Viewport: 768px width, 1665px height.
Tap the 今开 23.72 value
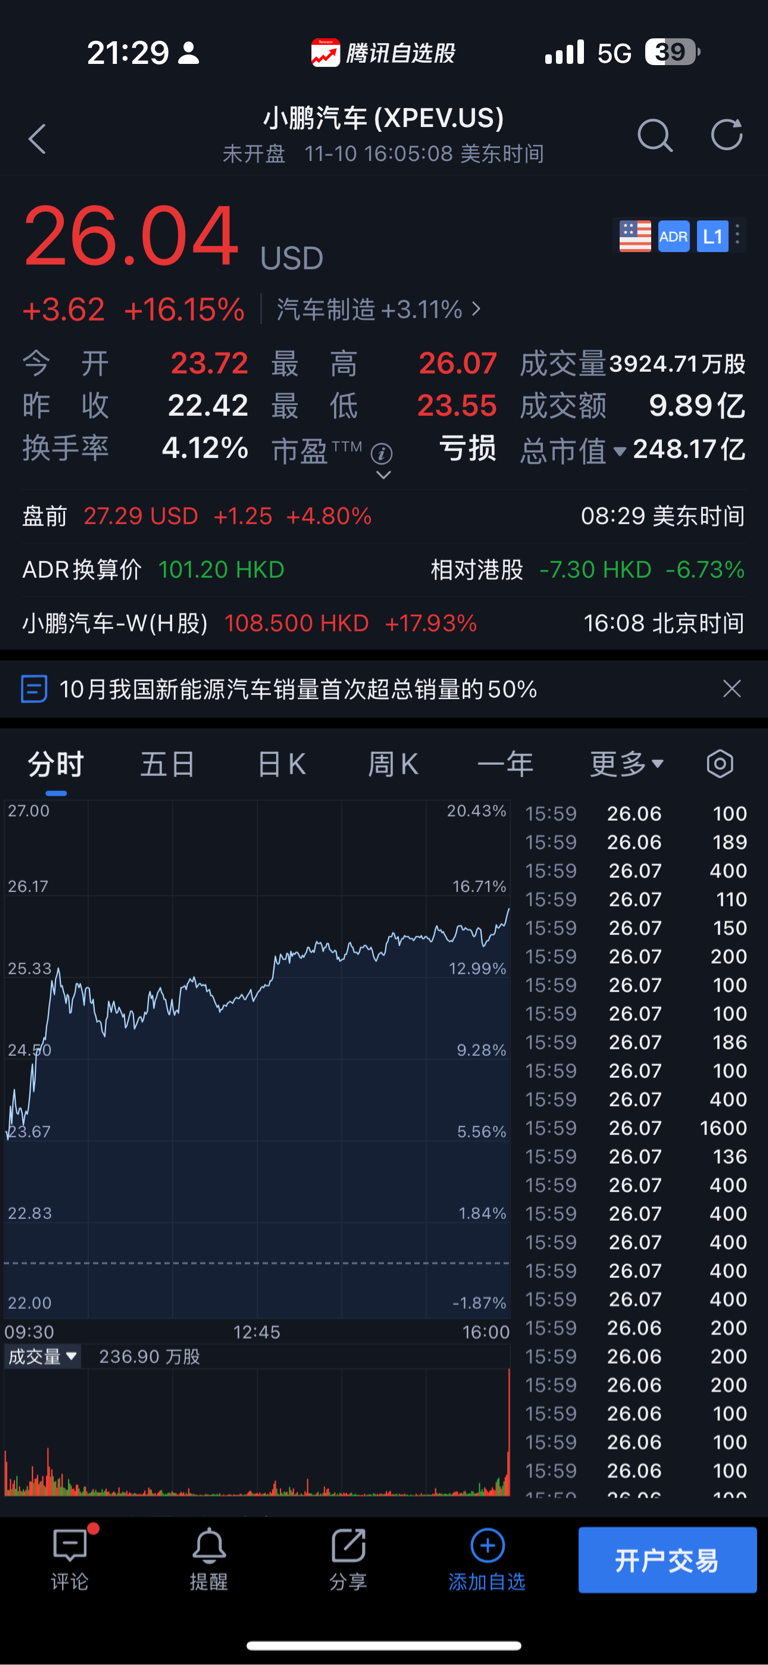tap(209, 363)
